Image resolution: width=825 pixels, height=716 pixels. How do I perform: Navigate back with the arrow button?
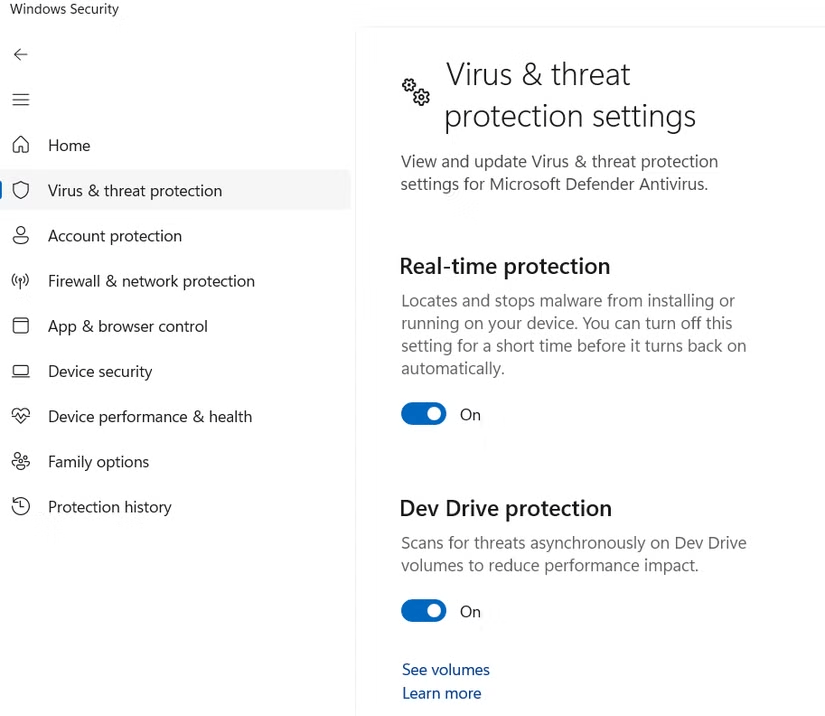point(20,54)
